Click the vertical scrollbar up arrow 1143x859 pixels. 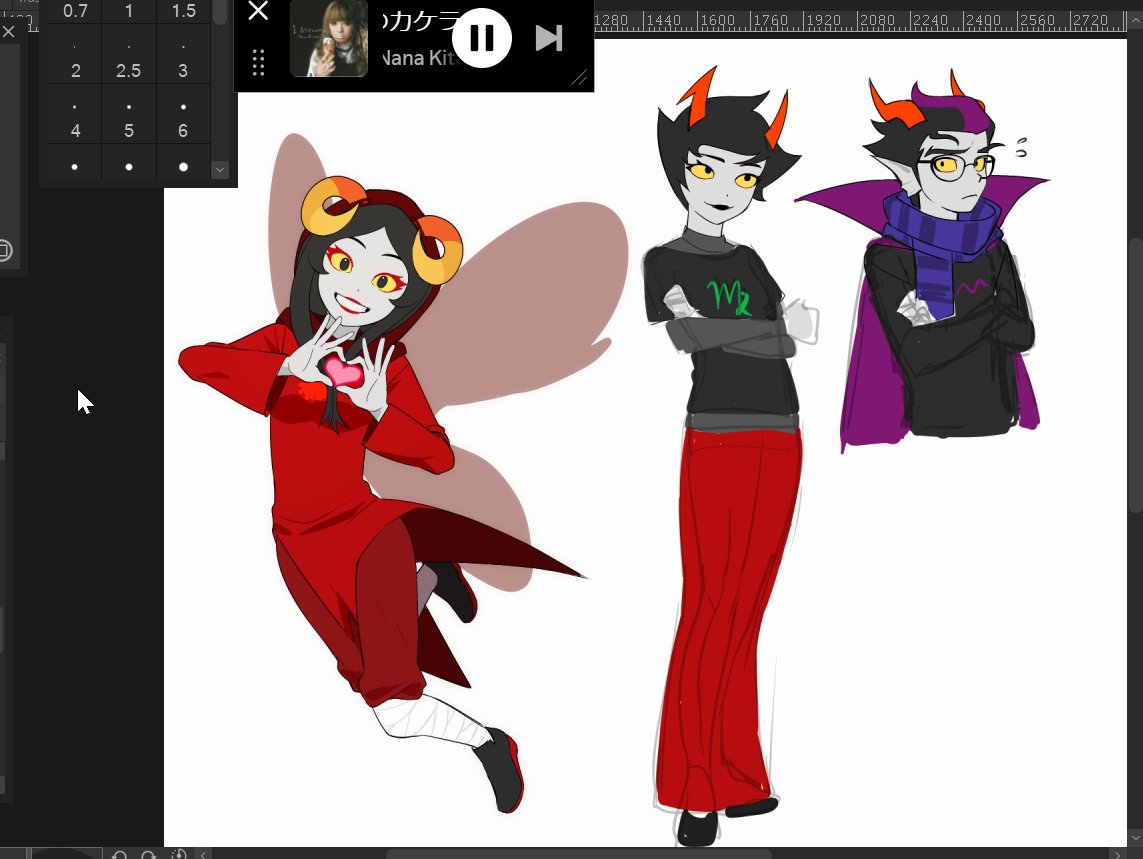pyautogui.click(x=1136, y=22)
